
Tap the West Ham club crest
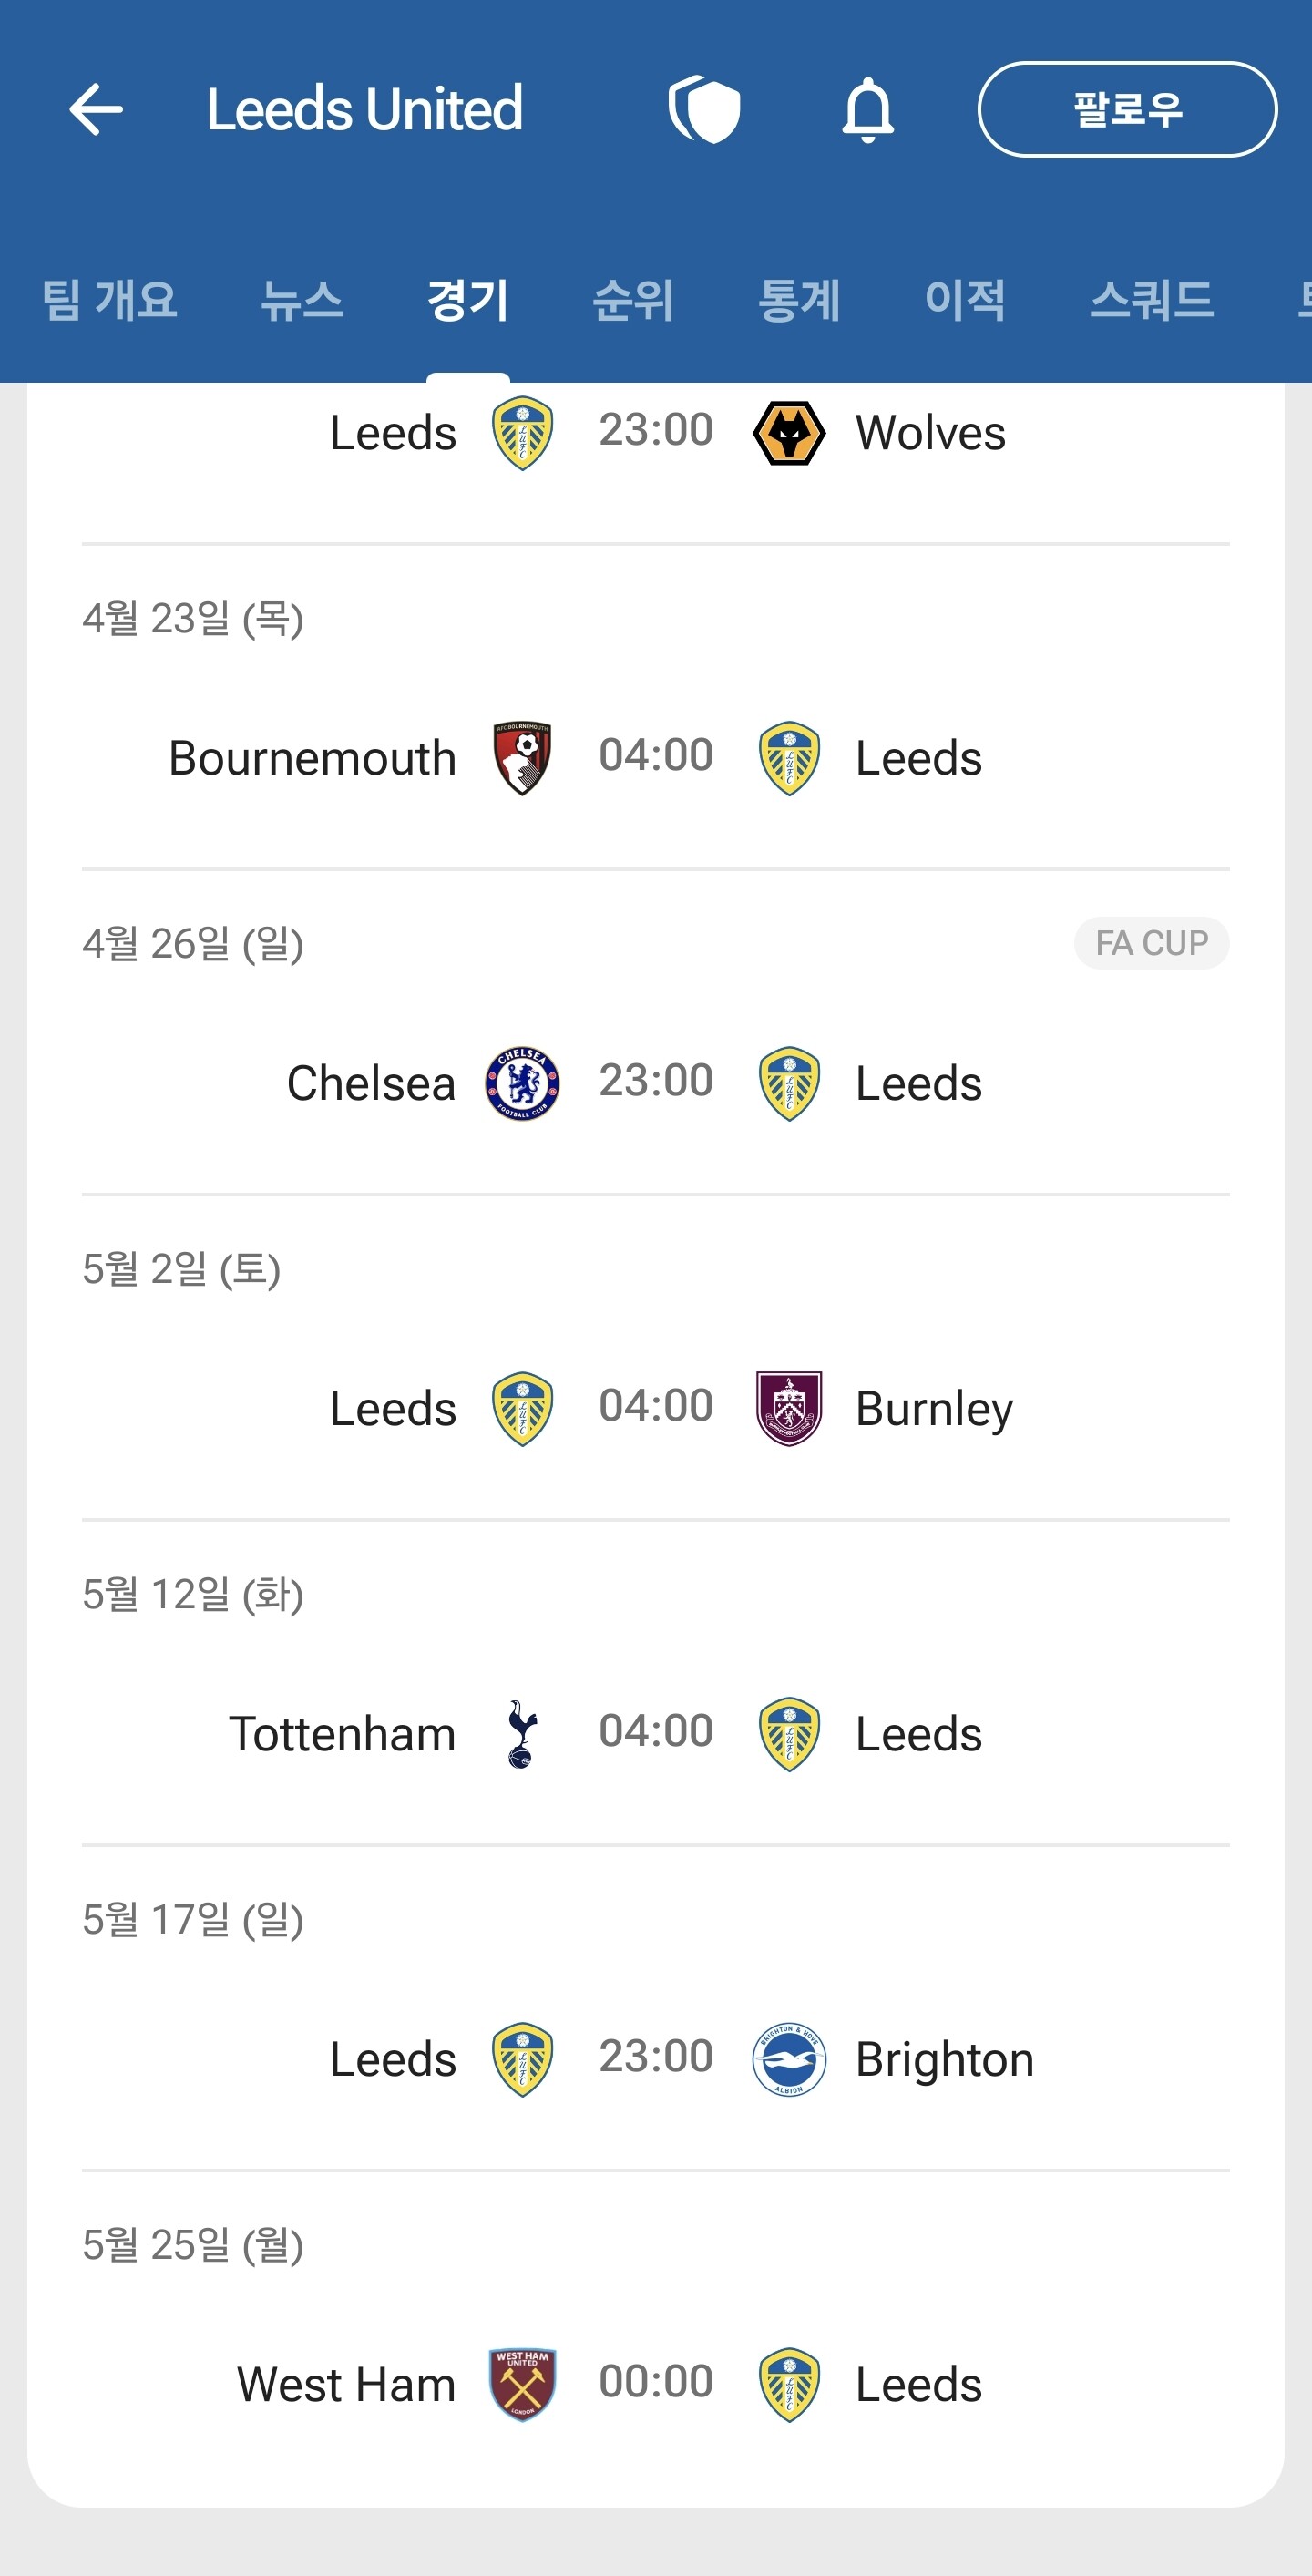click(522, 2384)
